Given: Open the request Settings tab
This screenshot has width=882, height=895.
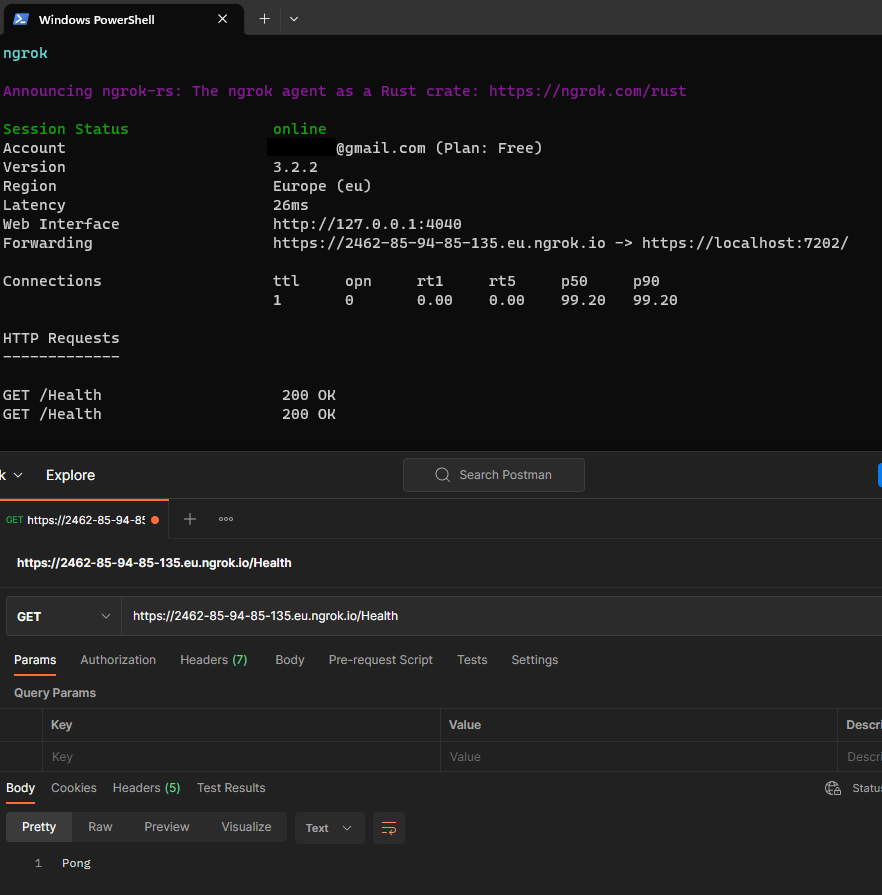Looking at the screenshot, I should pos(535,660).
